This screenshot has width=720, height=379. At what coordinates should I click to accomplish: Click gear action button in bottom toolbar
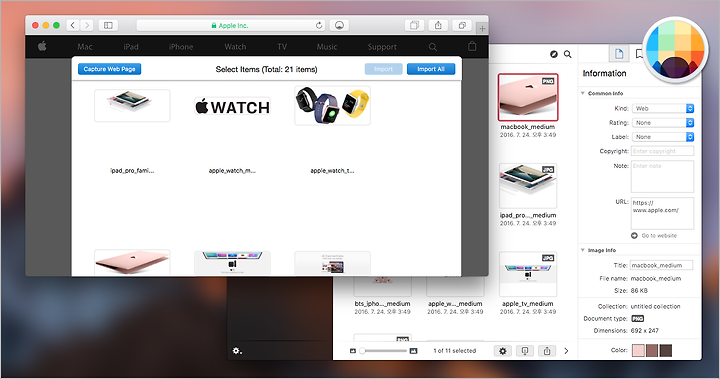[x=503, y=351]
